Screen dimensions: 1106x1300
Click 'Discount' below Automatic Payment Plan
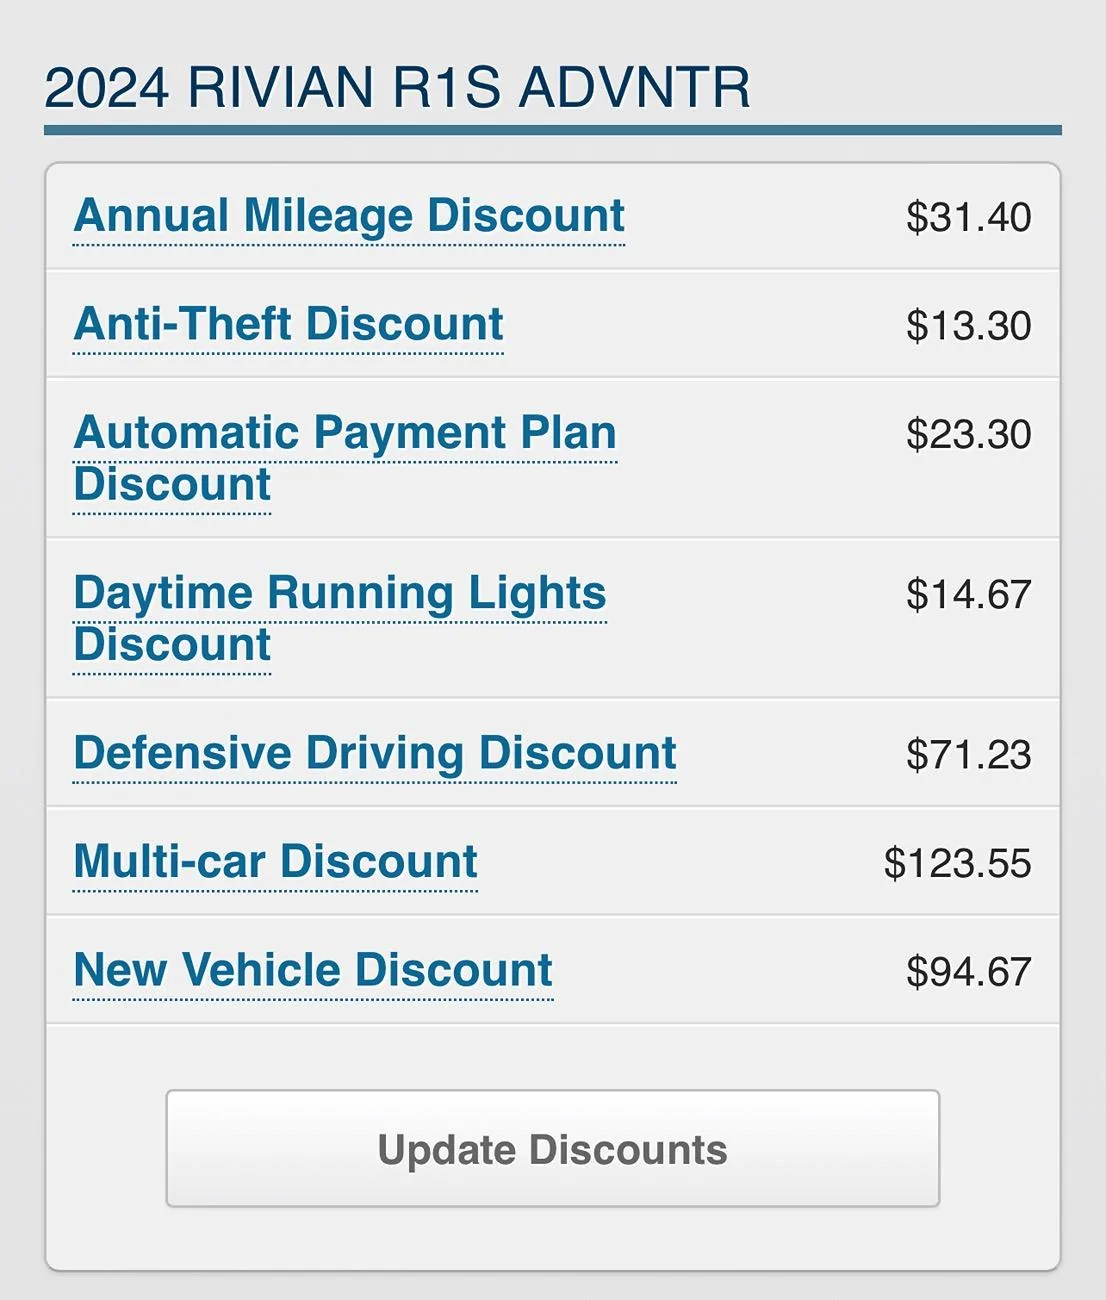[172, 485]
